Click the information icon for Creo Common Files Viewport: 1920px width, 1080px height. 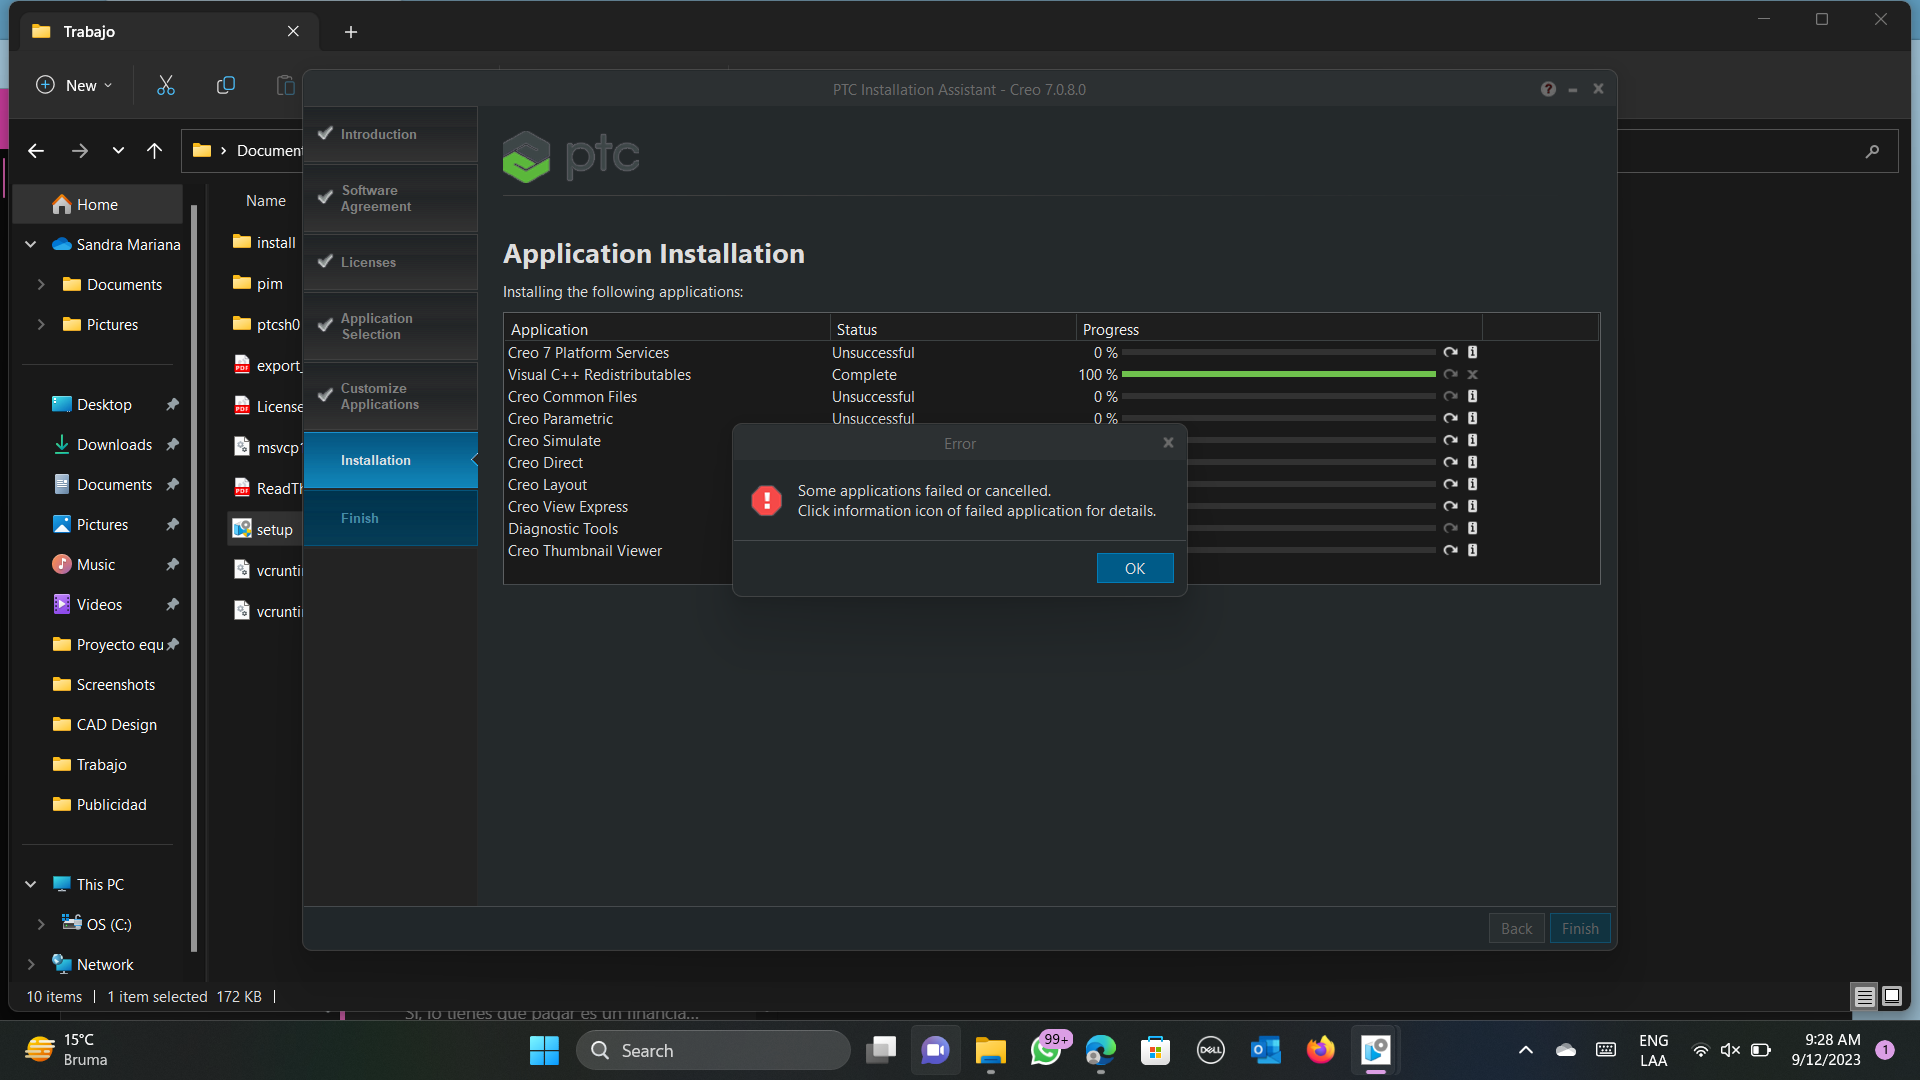pyautogui.click(x=1472, y=396)
